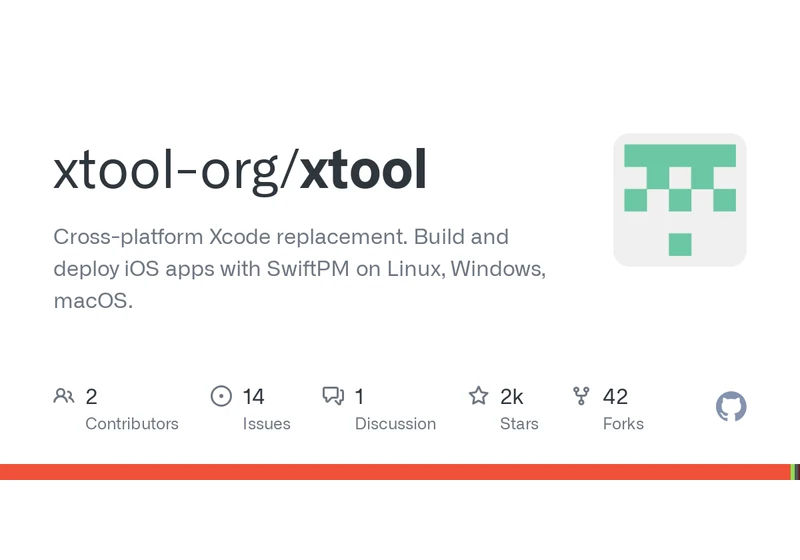Viewport: 800px width, 560px height.
Task: Click the 'Discussion' label
Action: point(395,424)
